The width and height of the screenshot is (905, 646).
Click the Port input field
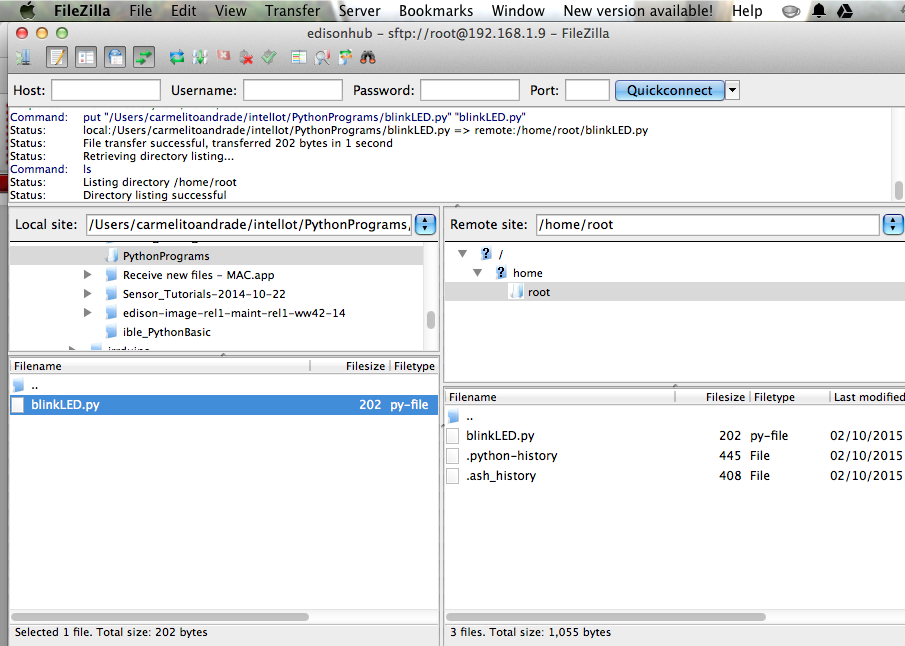pos(587,90)
